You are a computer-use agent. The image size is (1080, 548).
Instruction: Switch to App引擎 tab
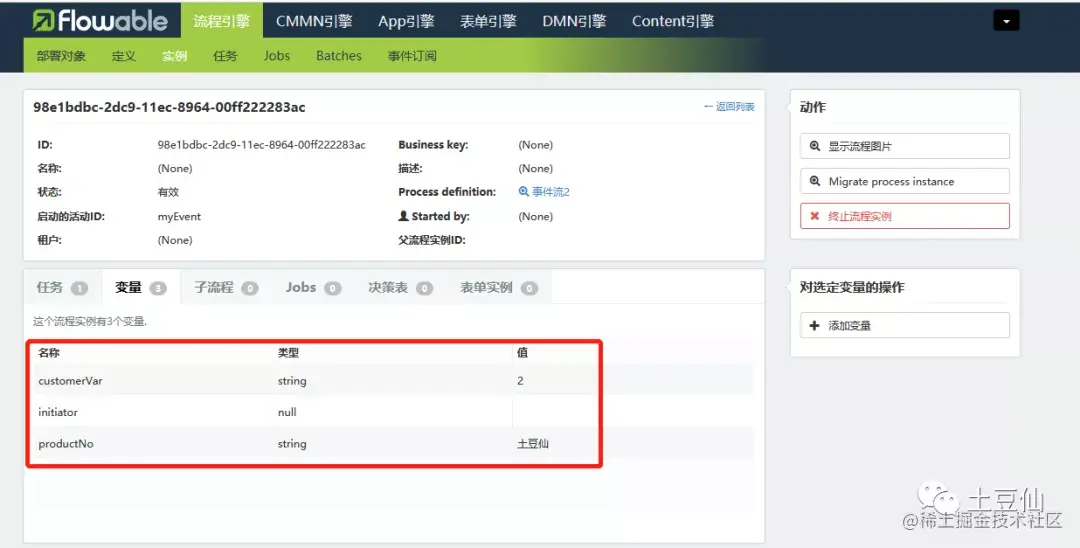point(406,21)
